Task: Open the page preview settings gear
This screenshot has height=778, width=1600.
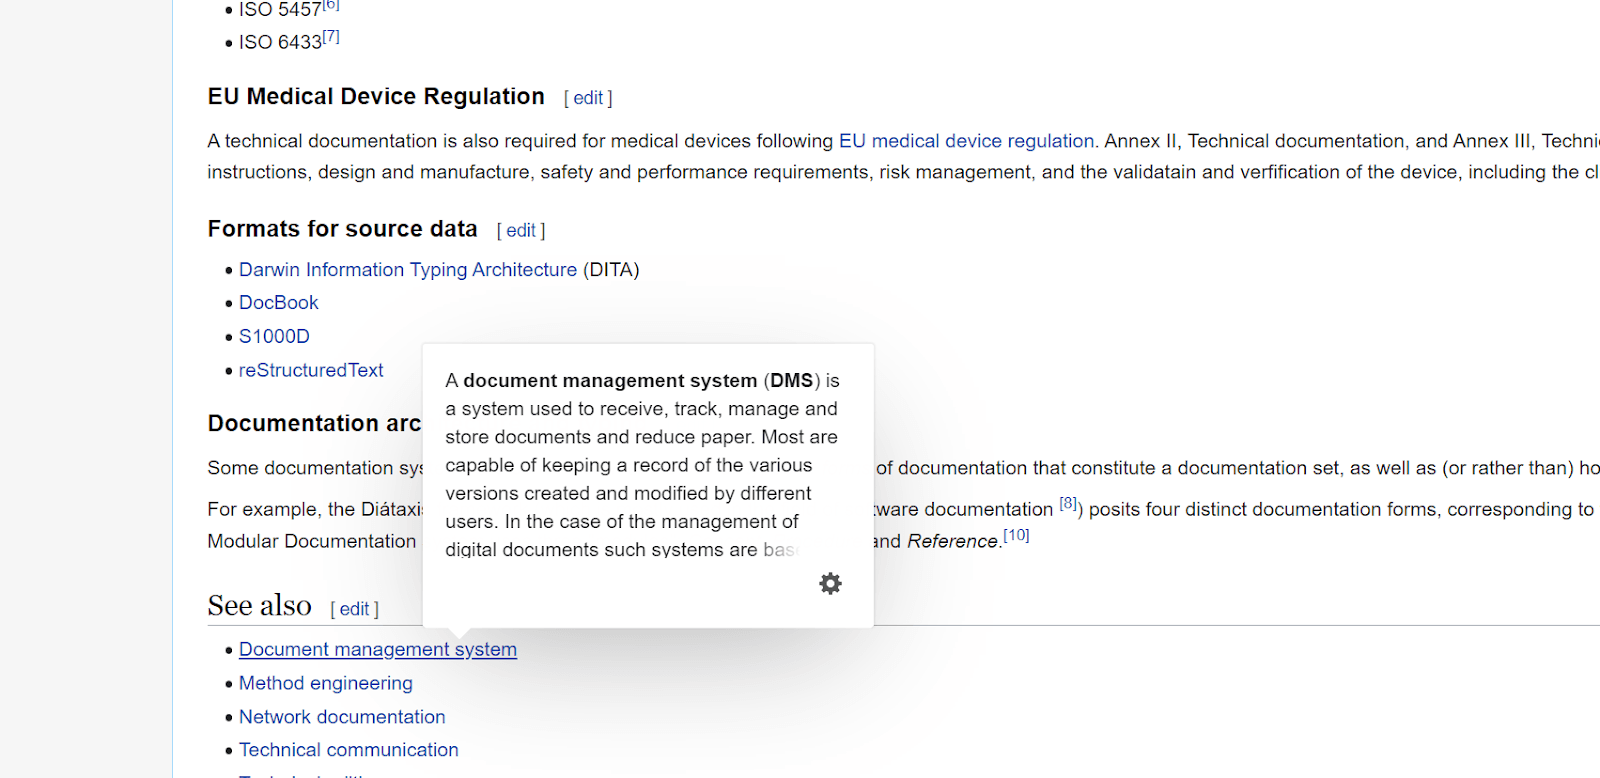Action: 830,583
